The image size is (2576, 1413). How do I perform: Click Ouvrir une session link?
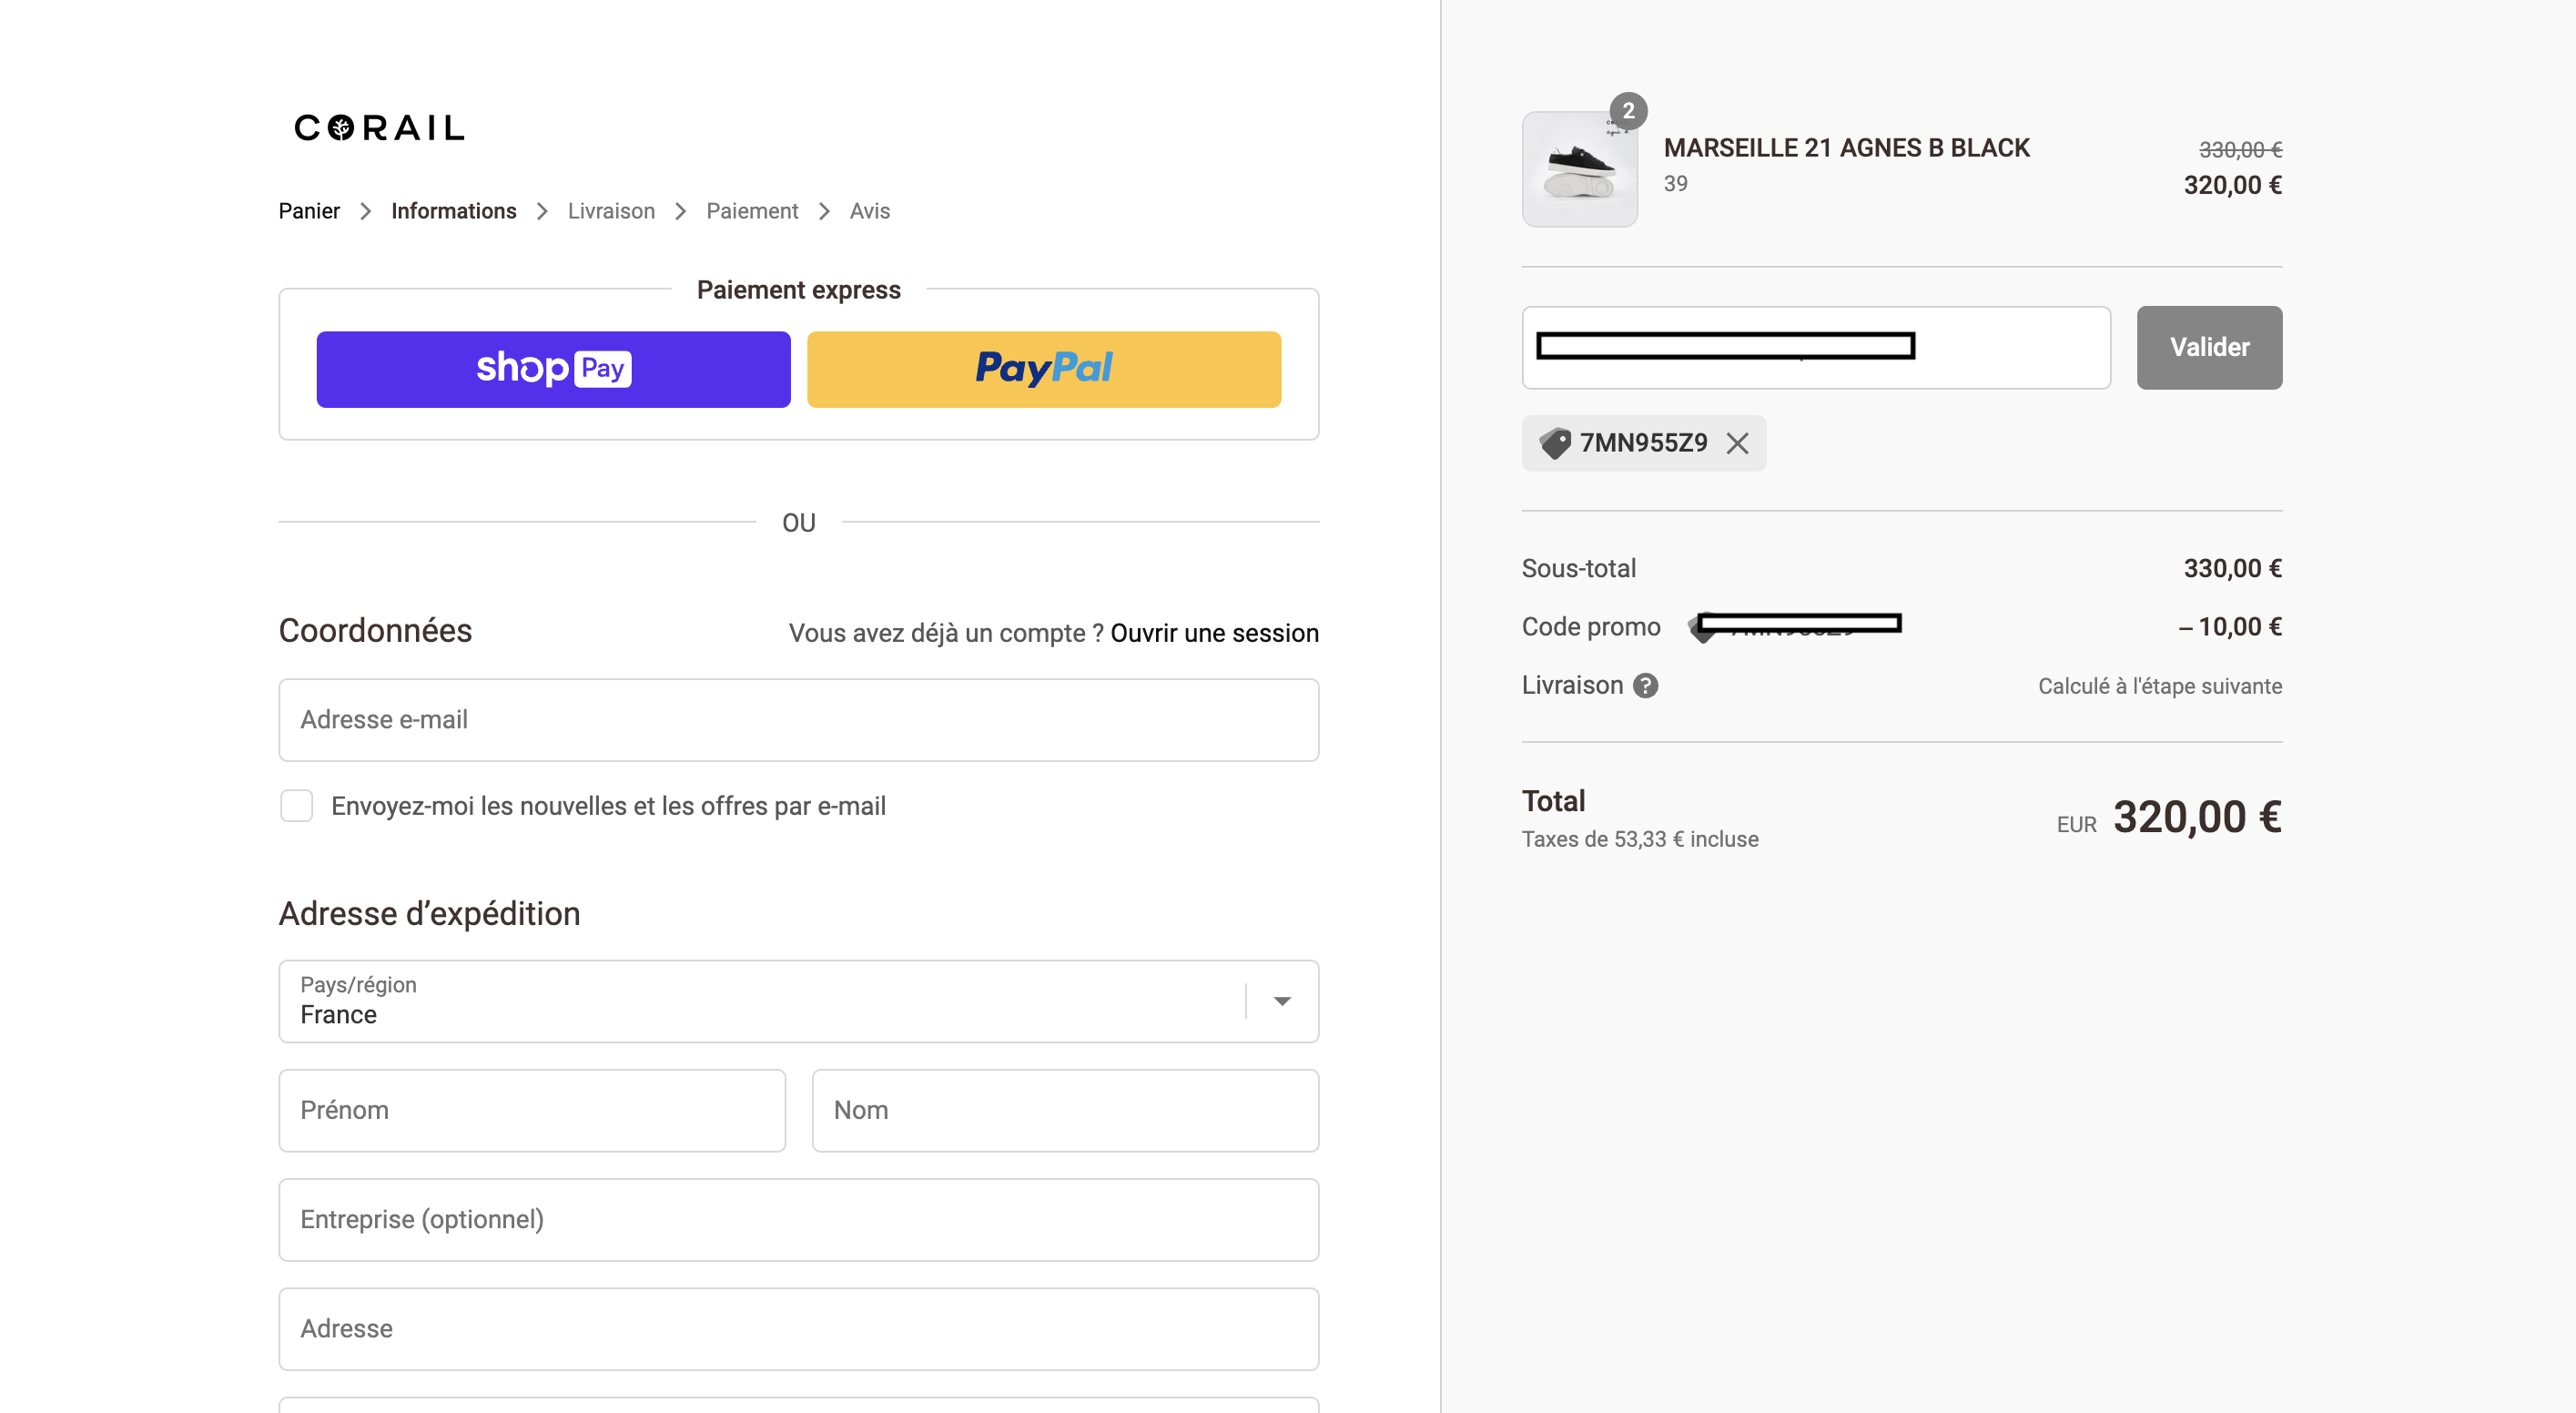click(1214, 633)
